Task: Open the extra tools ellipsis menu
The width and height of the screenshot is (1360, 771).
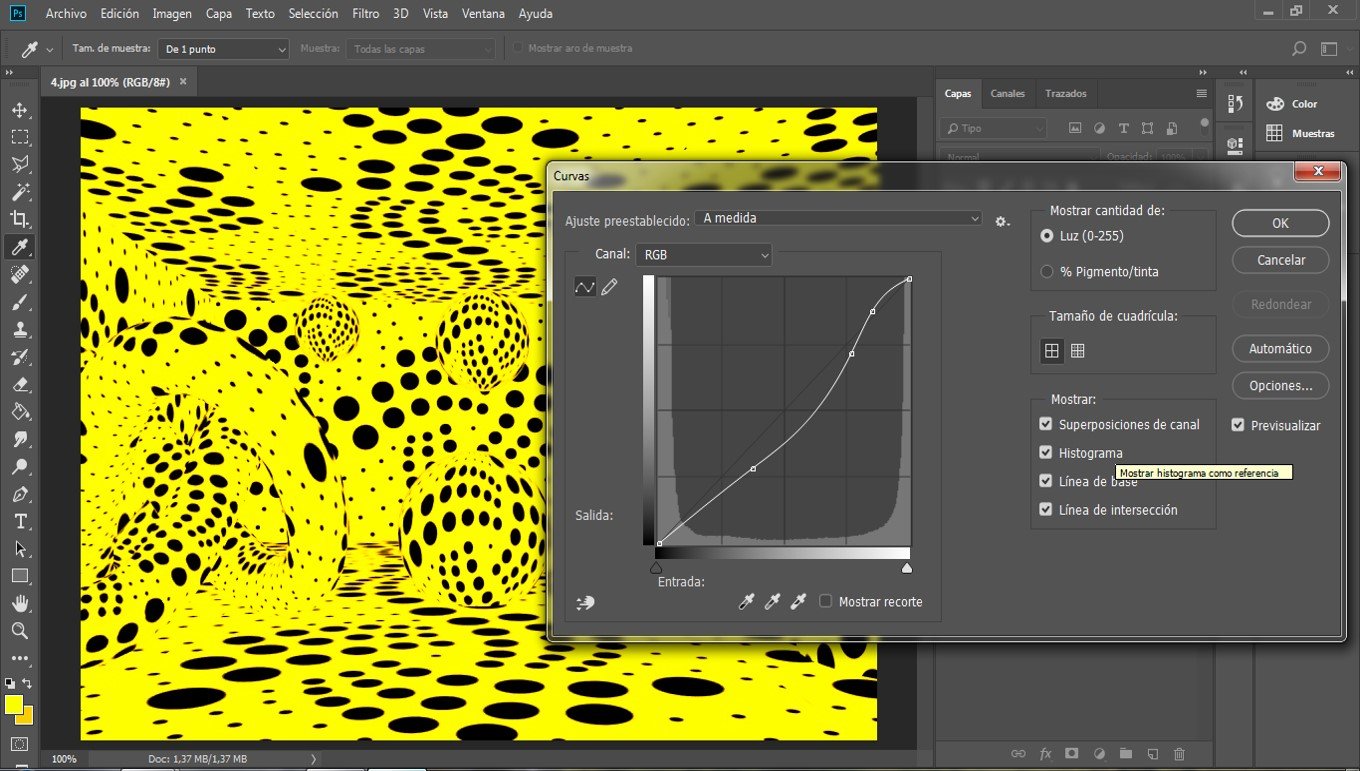Action: [x=19, y=659]
